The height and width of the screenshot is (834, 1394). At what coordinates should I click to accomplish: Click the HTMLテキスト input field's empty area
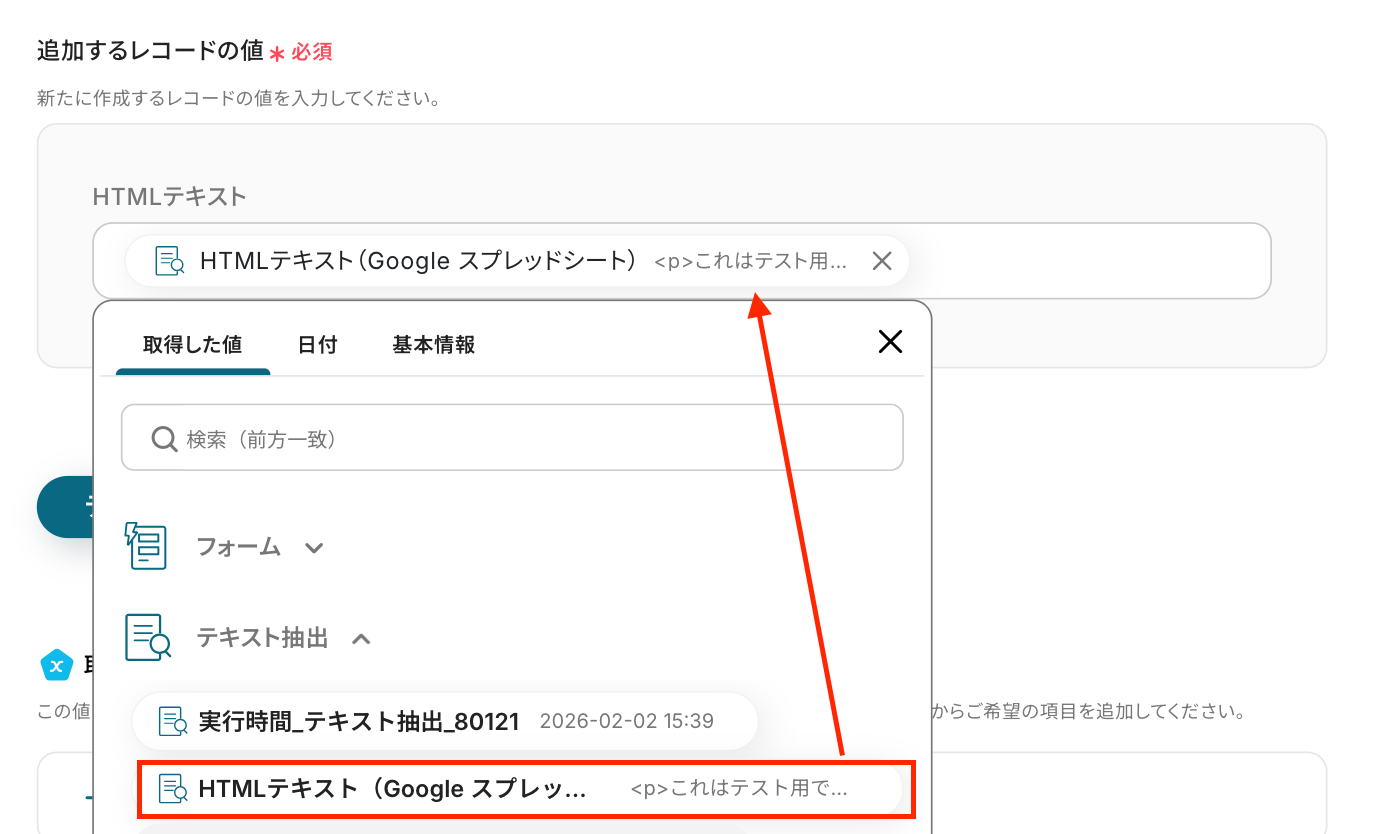[x=1088, y=261]
